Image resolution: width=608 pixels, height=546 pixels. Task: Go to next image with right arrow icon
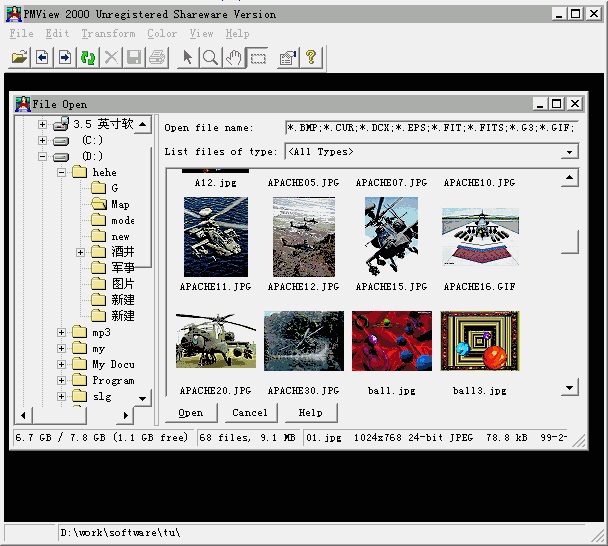click(x=65, y=58)
